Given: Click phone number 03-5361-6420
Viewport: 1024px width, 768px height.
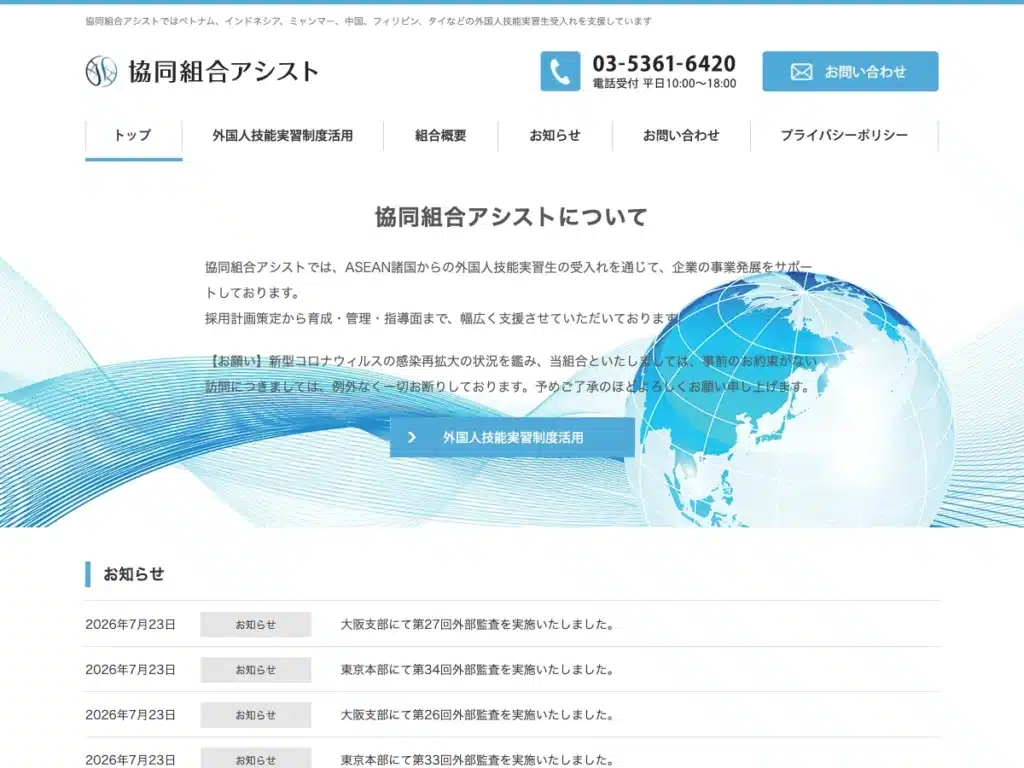Looking at the screenshot, I should coord(664,64).
